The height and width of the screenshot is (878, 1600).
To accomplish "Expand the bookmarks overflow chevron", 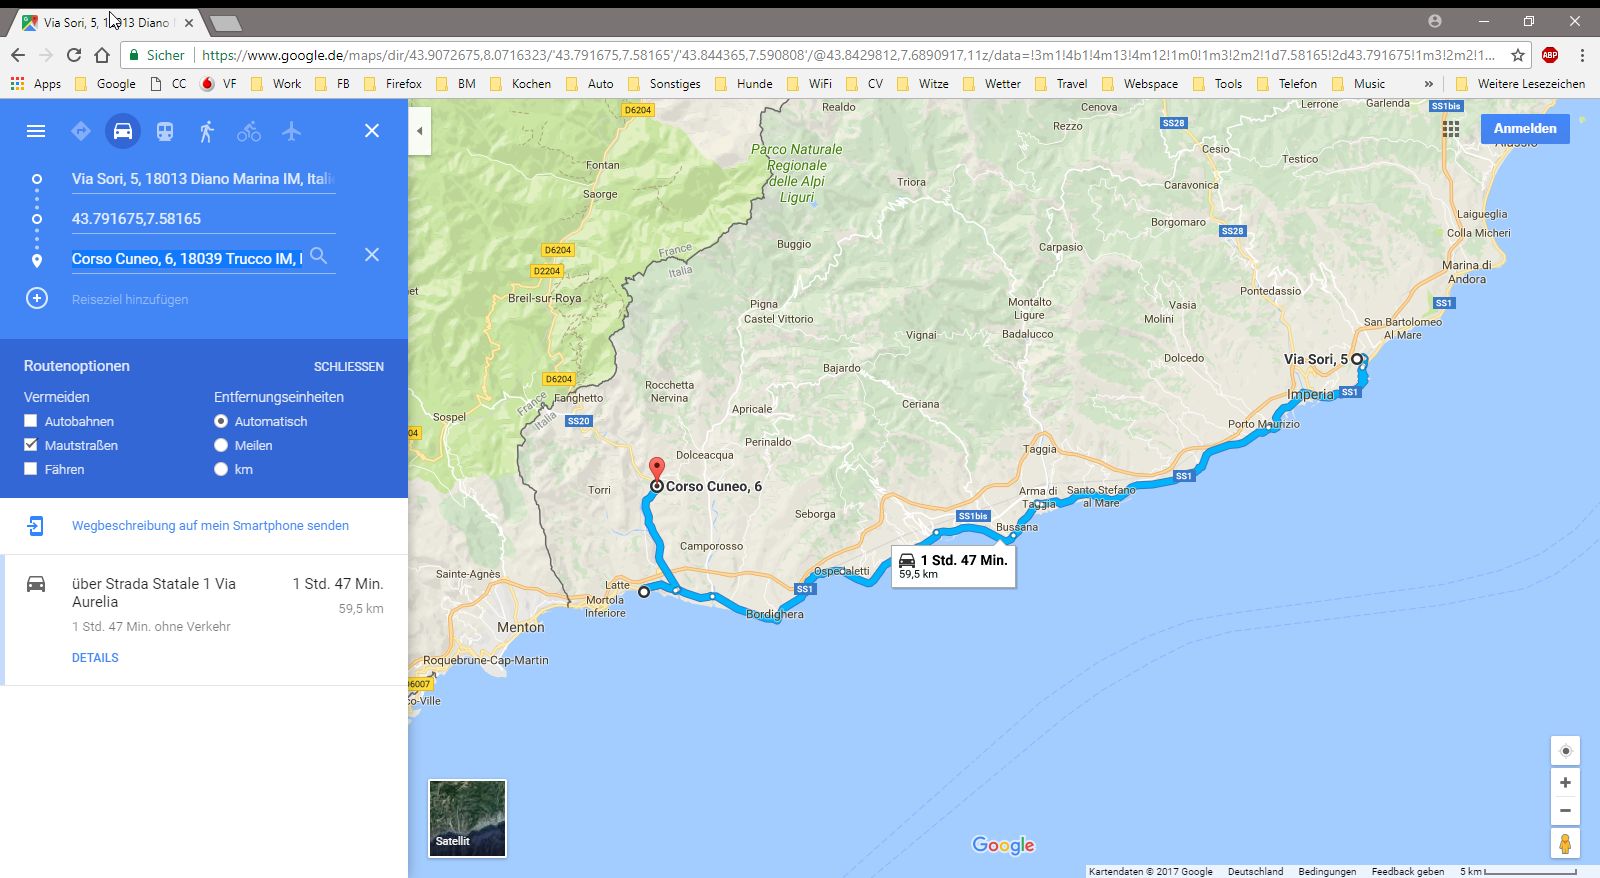I will pyautogui.click(x=1429, y=84).
